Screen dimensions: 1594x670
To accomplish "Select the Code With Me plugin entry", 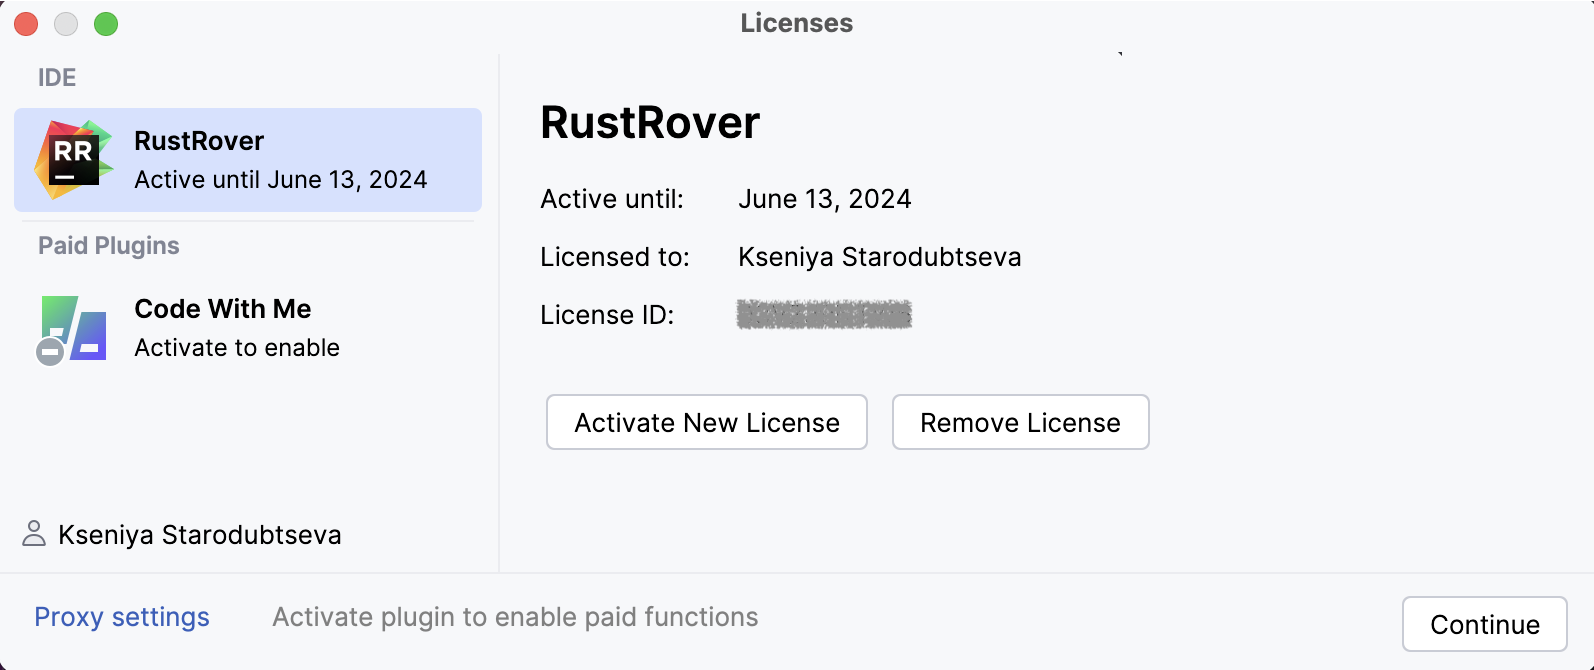I will click(248, 328).
